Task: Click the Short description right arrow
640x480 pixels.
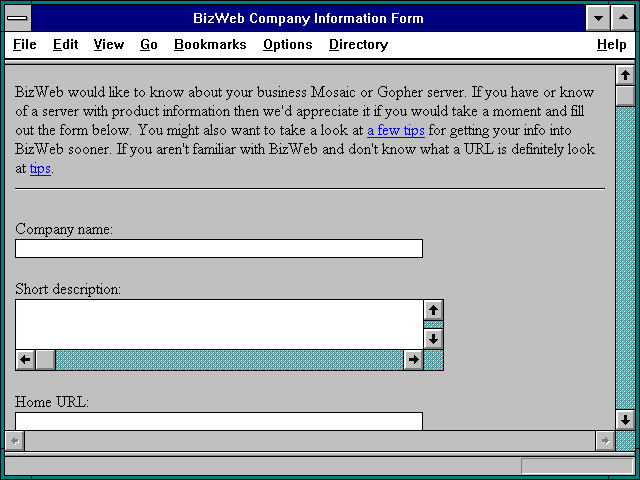Action: (413, 360)
